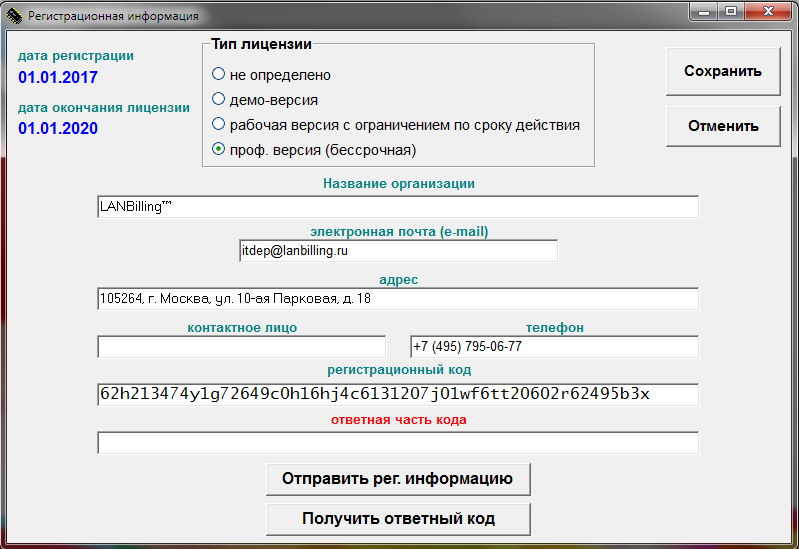Close the Регистрационная информация window
Image resolution: width=799 pixels, height=549 pixels.
(x=768, y=11)
